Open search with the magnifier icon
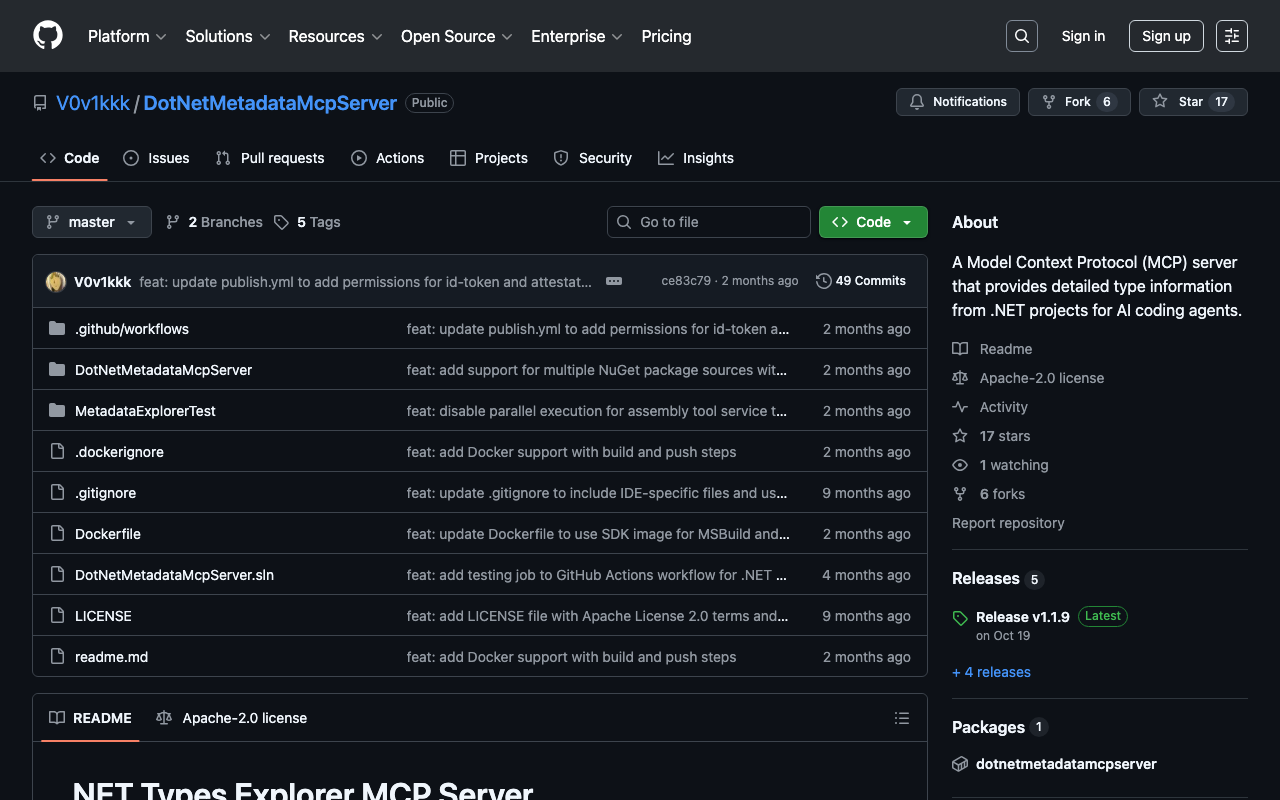The width and height of the screenshot is (1280, 800). pos(1021,36)
